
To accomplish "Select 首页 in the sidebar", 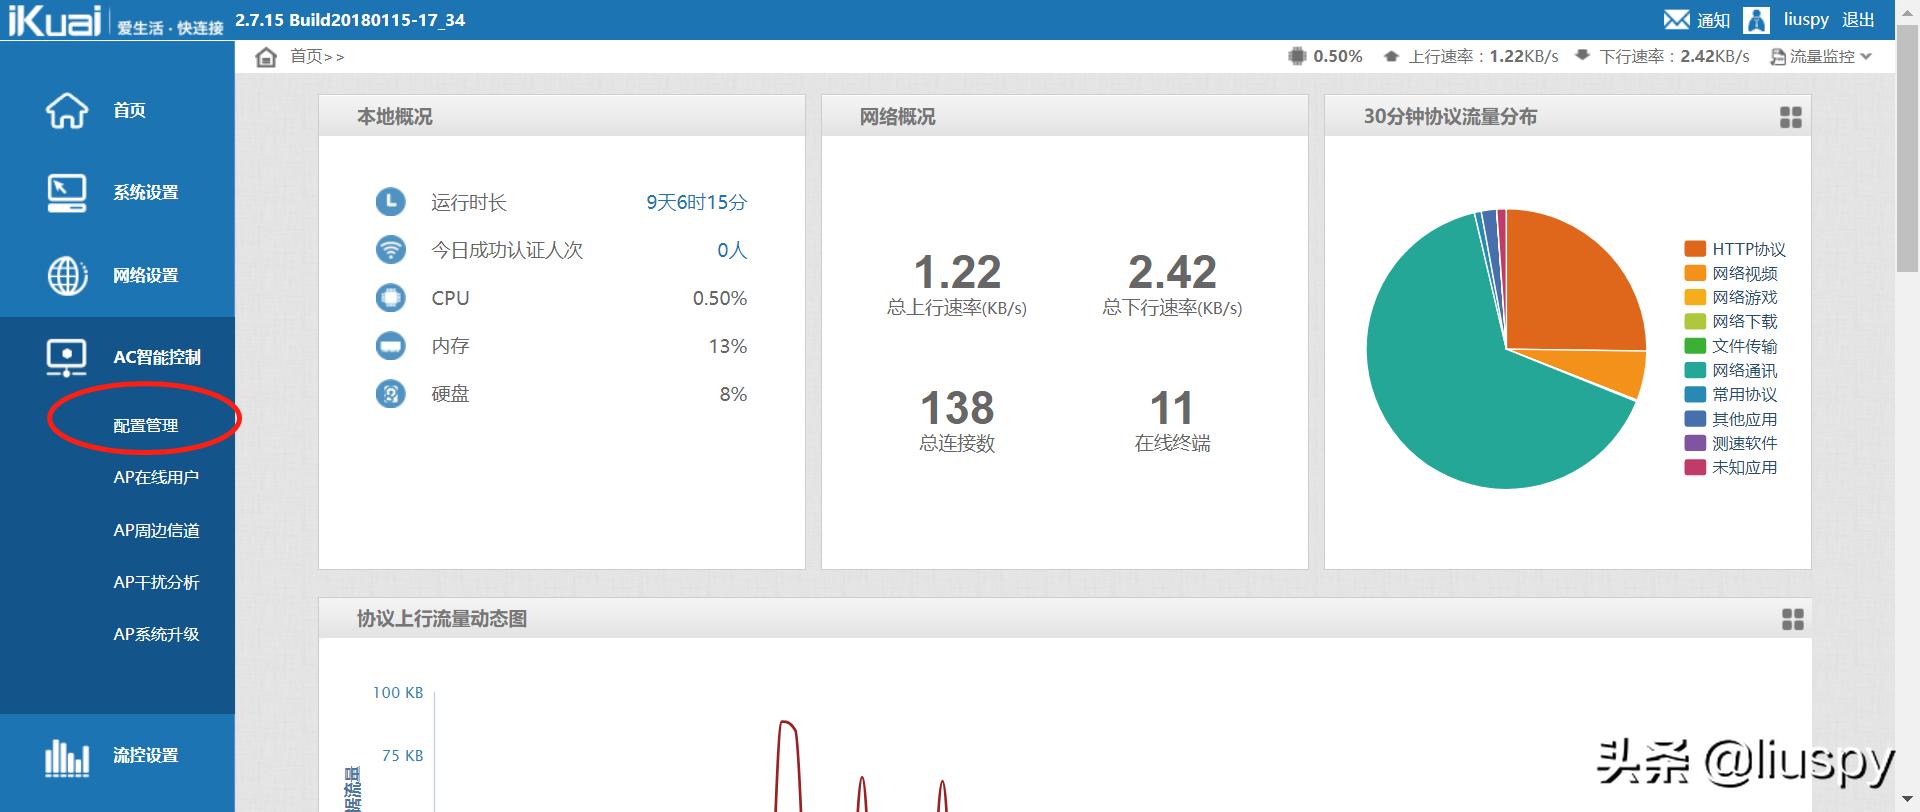I will tap(129, 110).
